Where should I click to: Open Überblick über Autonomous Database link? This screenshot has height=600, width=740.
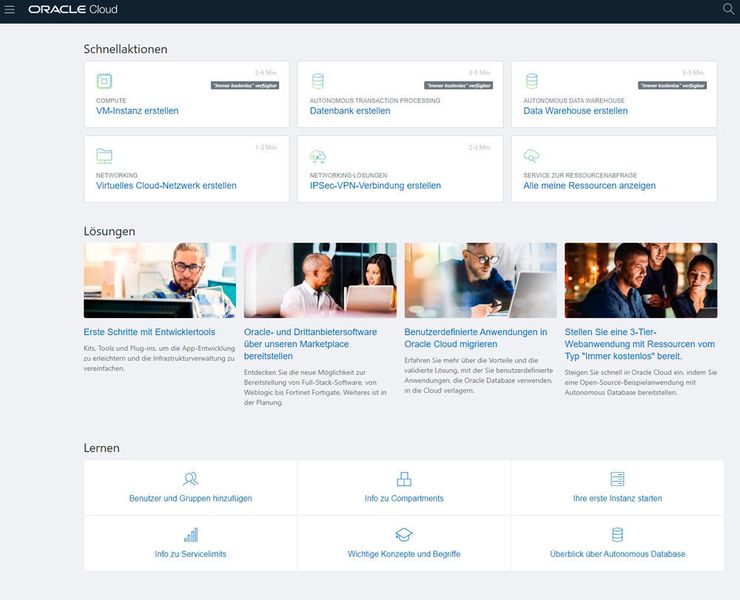[x=617, y=554]
